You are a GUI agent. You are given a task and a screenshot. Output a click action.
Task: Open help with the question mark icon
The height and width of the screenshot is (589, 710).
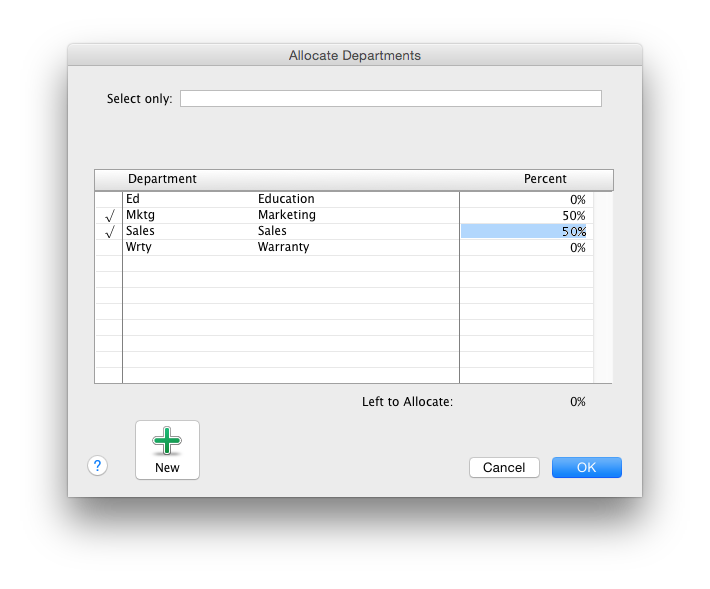(97, 466)
